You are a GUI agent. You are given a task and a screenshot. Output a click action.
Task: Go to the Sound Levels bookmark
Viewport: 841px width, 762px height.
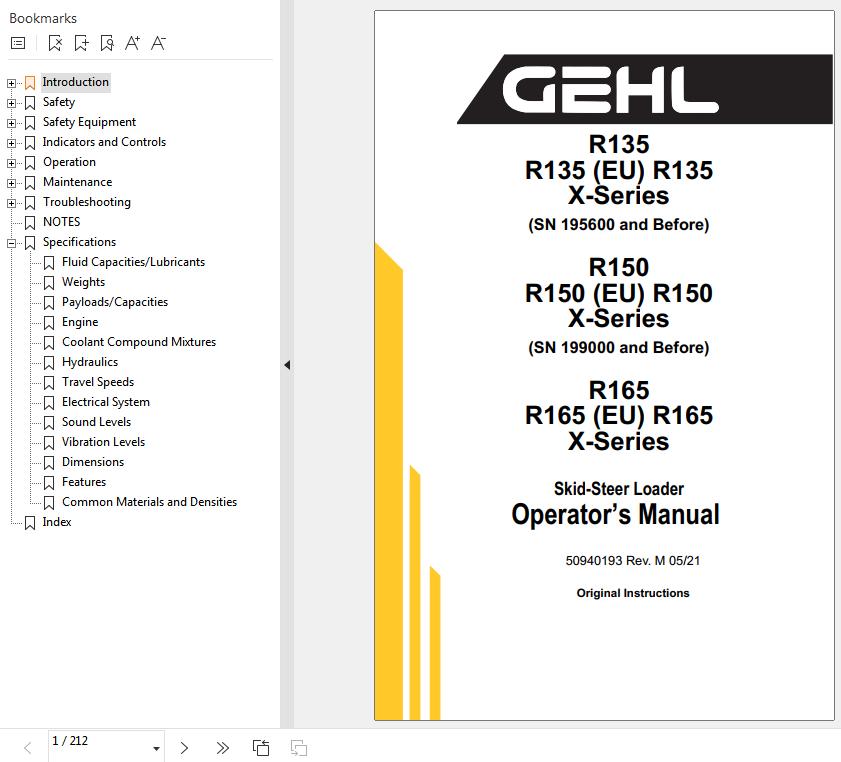point(96,422)
